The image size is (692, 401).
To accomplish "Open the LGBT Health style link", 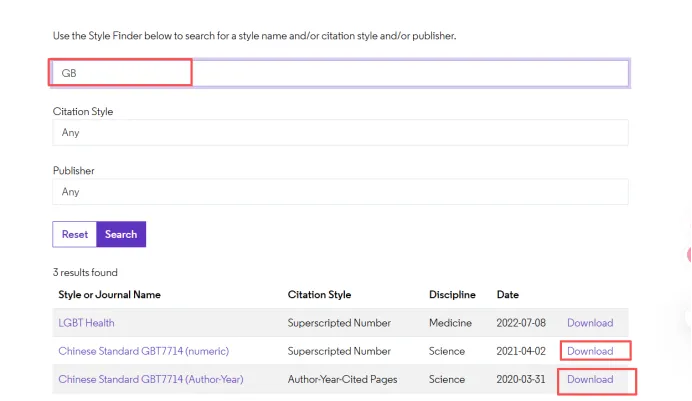I will pyautogui.click(x=87, y=323).
